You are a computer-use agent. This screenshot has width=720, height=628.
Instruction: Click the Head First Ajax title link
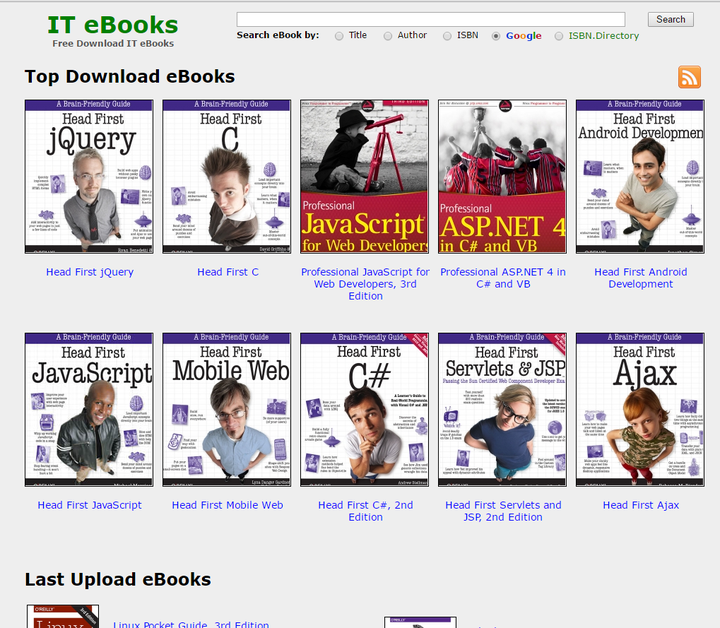point(641,505)
